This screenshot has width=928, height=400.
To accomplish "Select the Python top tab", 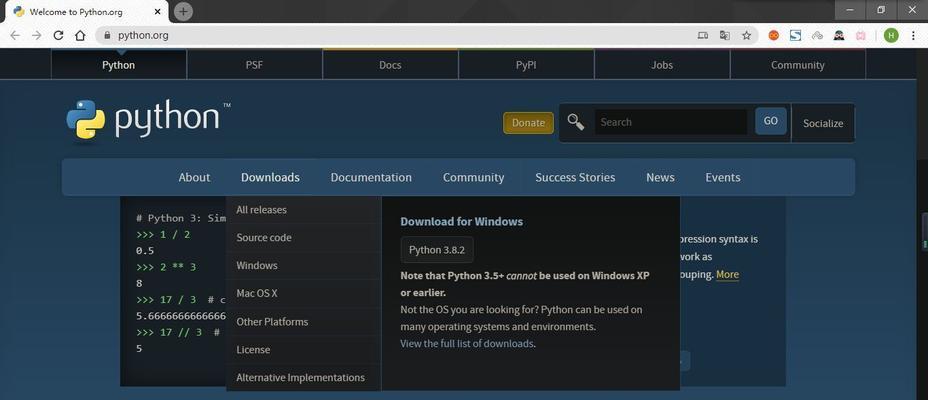I will coord(118,65).
